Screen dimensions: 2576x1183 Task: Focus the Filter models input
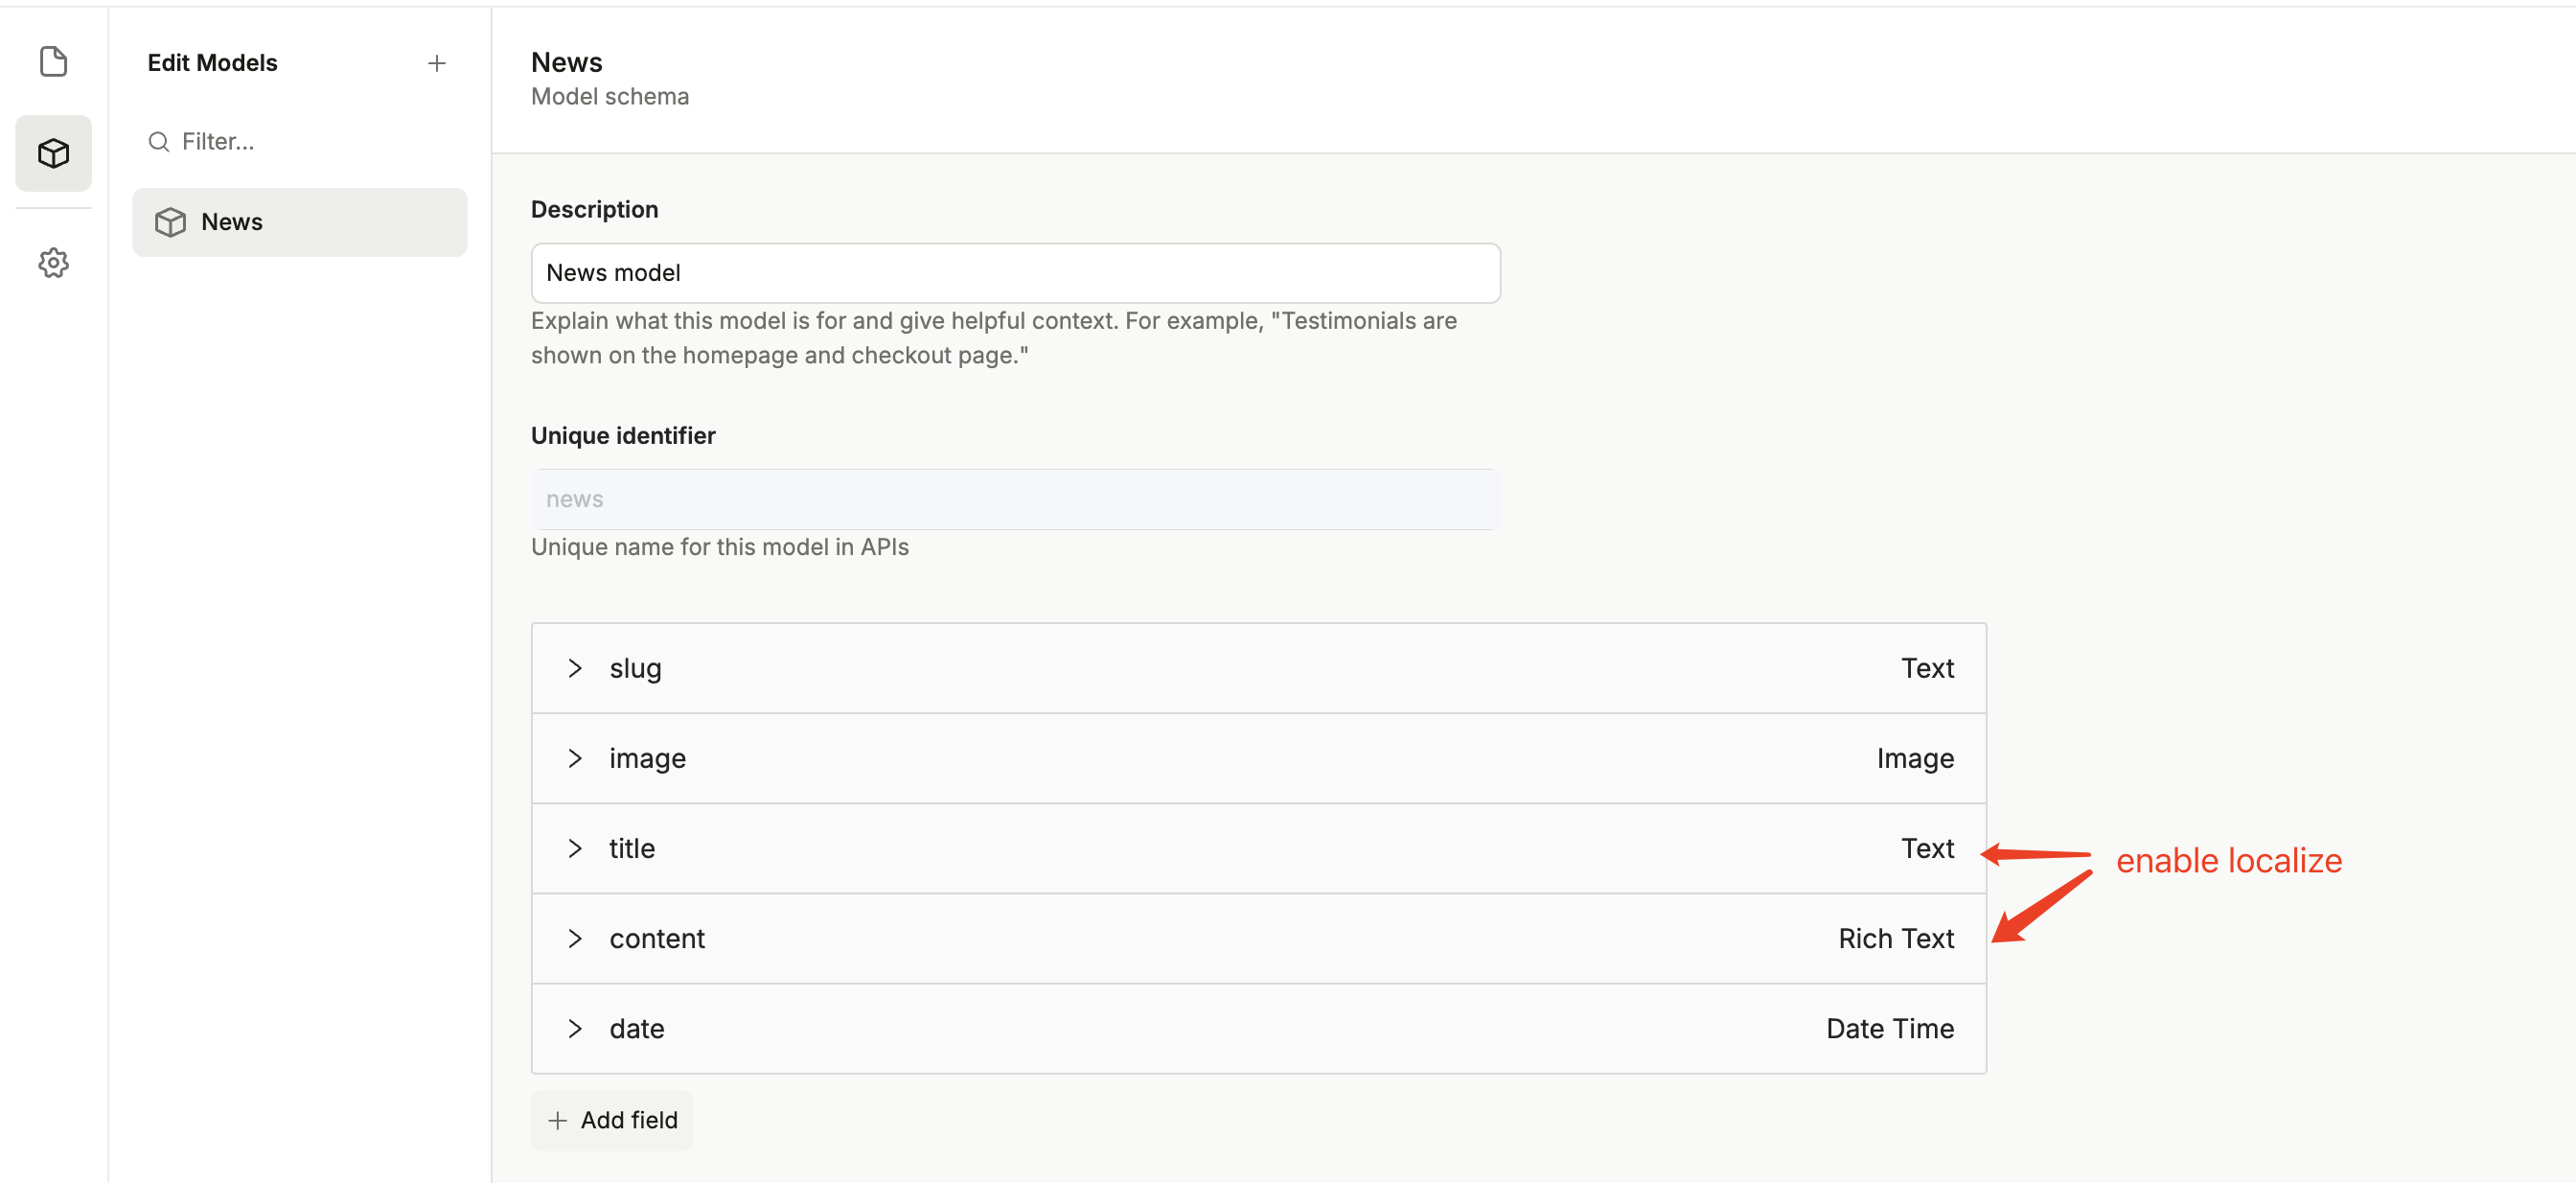[310, 142]
